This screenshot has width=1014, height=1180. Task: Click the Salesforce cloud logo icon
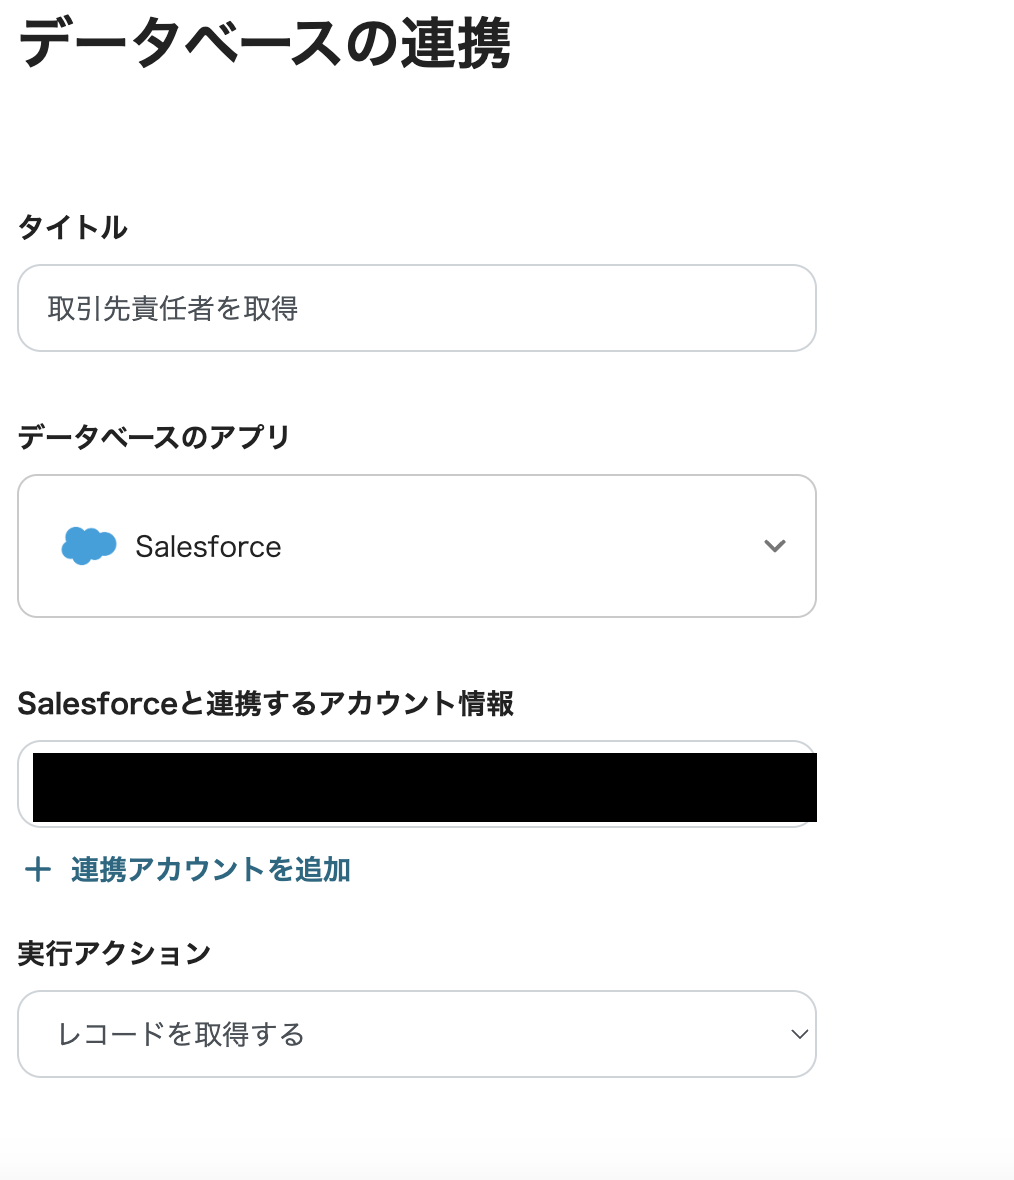point(88,546)
